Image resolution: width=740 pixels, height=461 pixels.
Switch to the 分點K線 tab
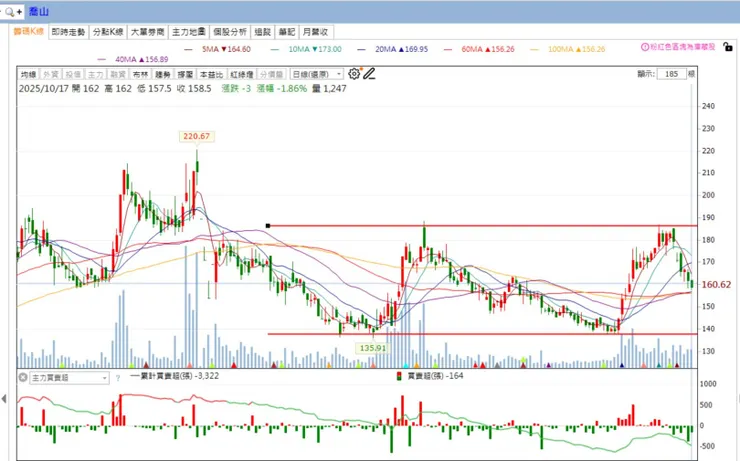(x=108, y=32)
